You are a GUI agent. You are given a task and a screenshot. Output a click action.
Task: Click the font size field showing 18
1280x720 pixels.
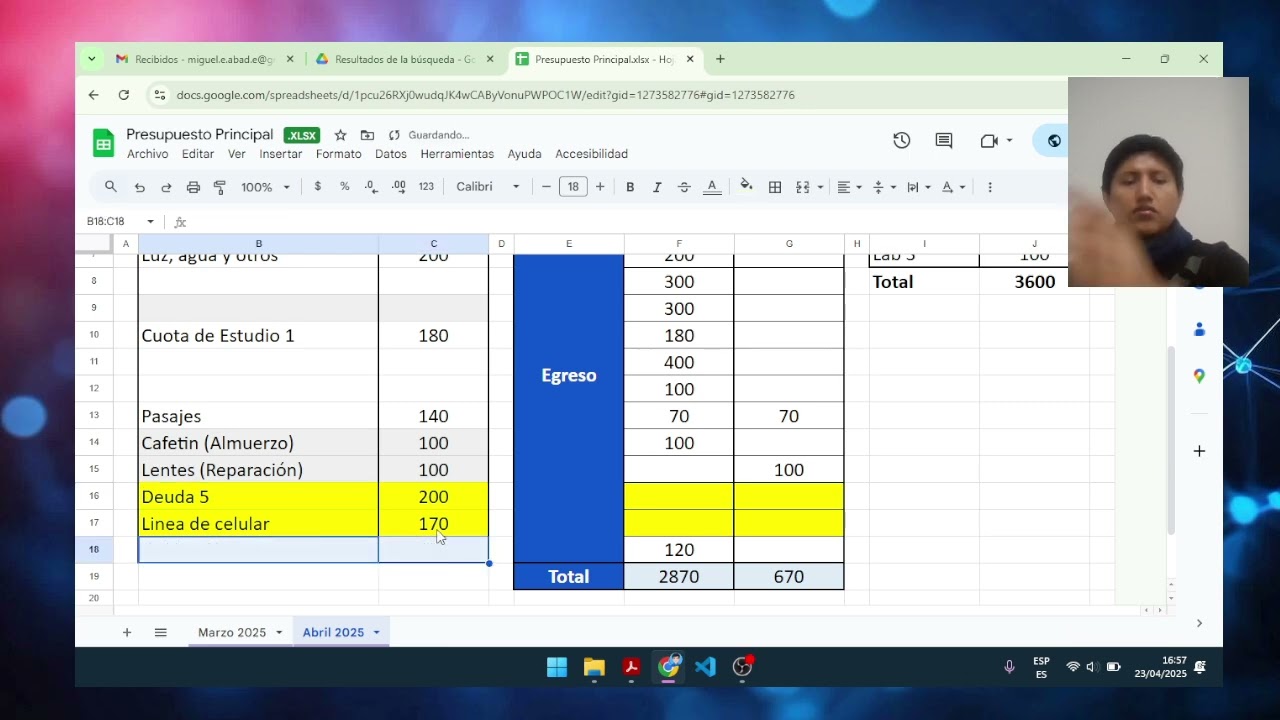click(x=573, y=187)
